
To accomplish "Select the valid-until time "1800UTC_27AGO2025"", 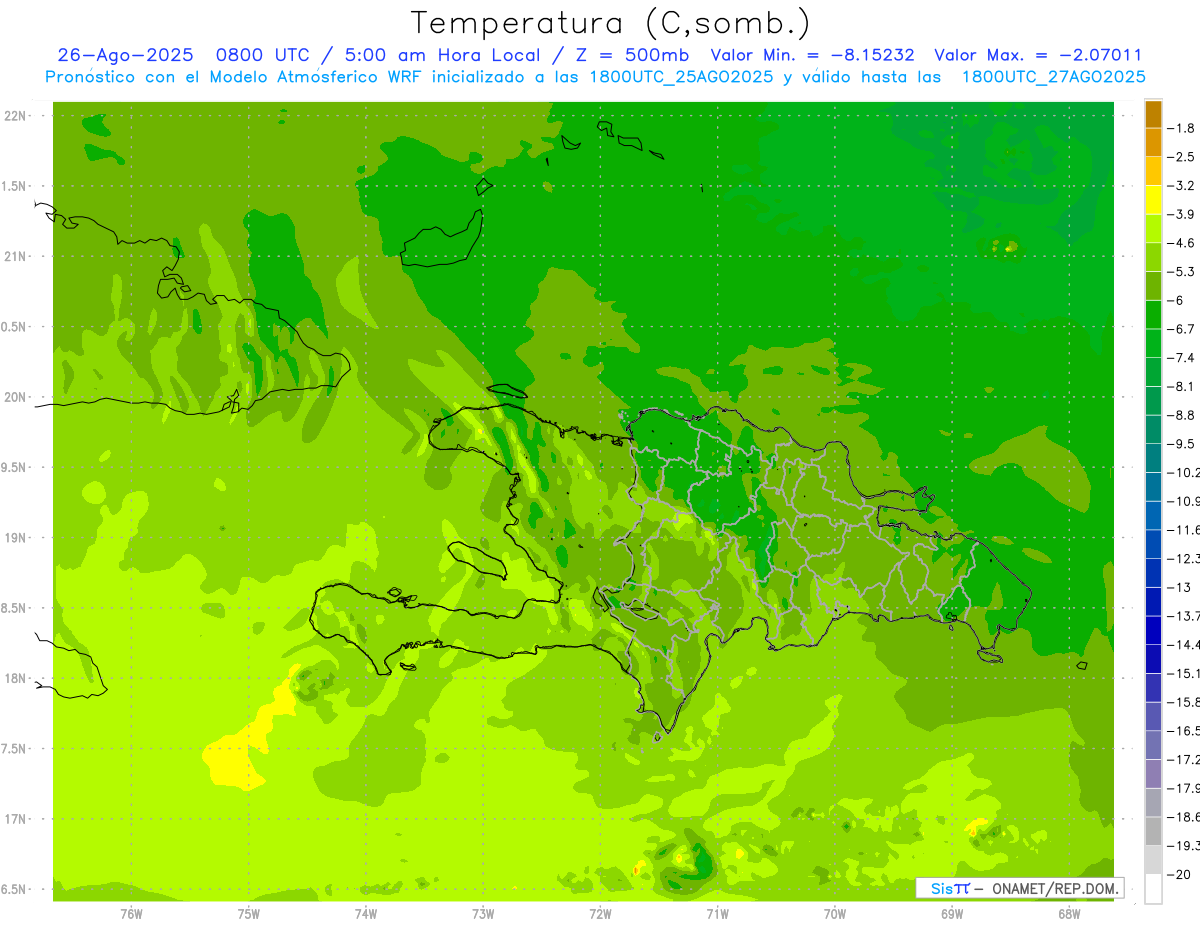I will click(x=1053, y=77).
